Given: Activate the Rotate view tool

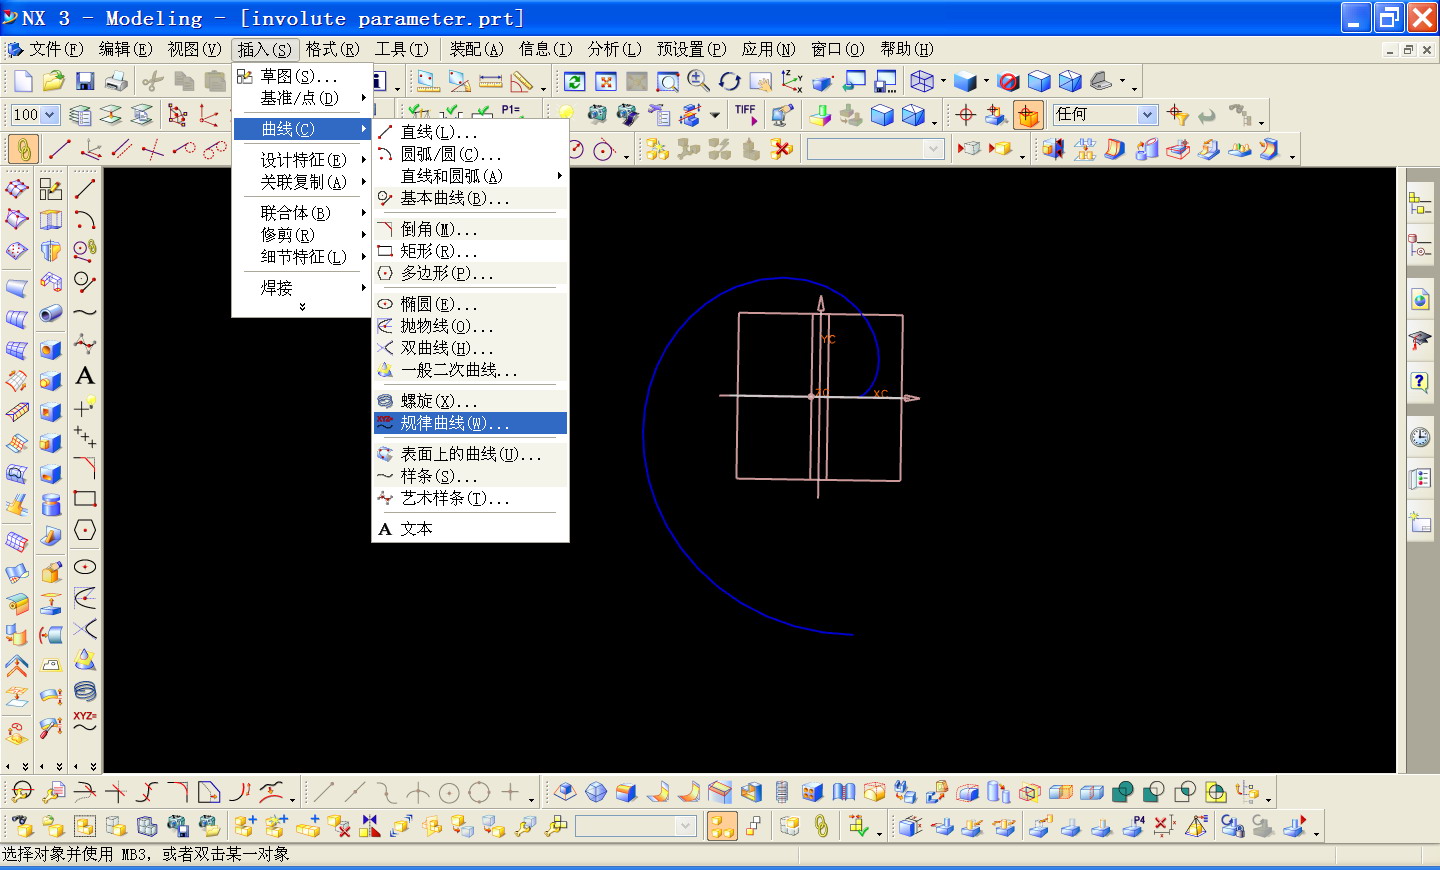Looking at the screenshot, I should (x=730, y=82).
